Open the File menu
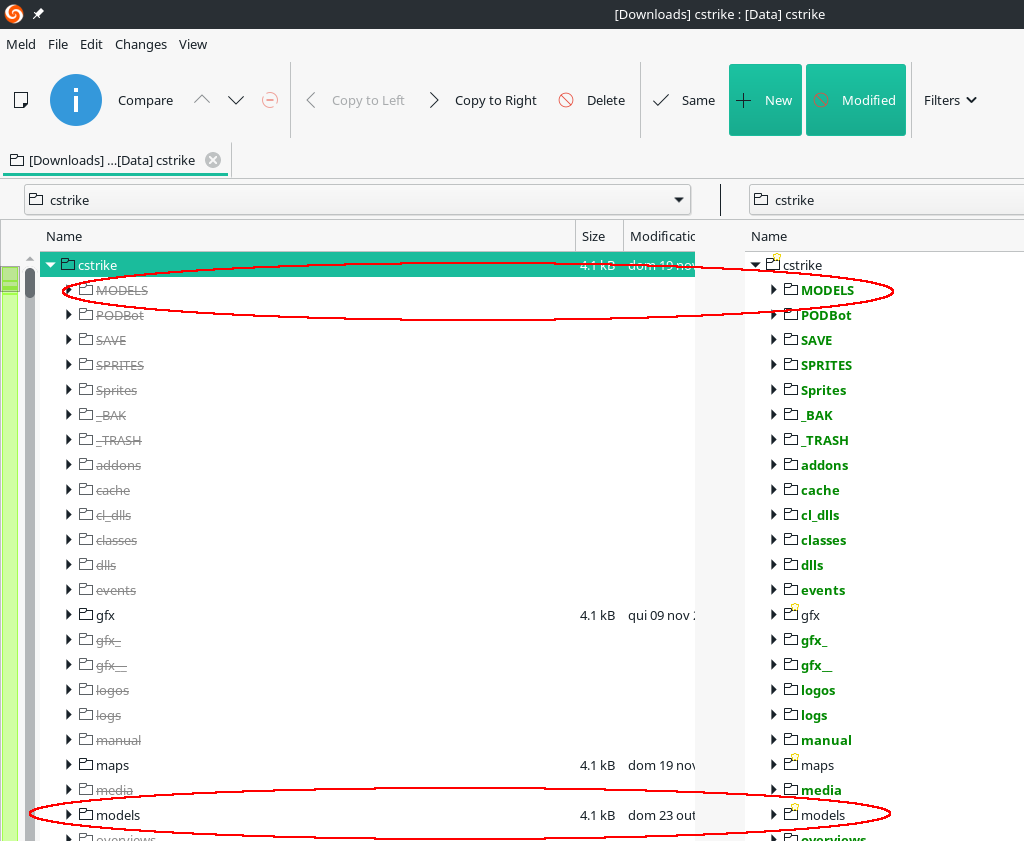The width and height of the screenshot is (1024, 841). 58,44
